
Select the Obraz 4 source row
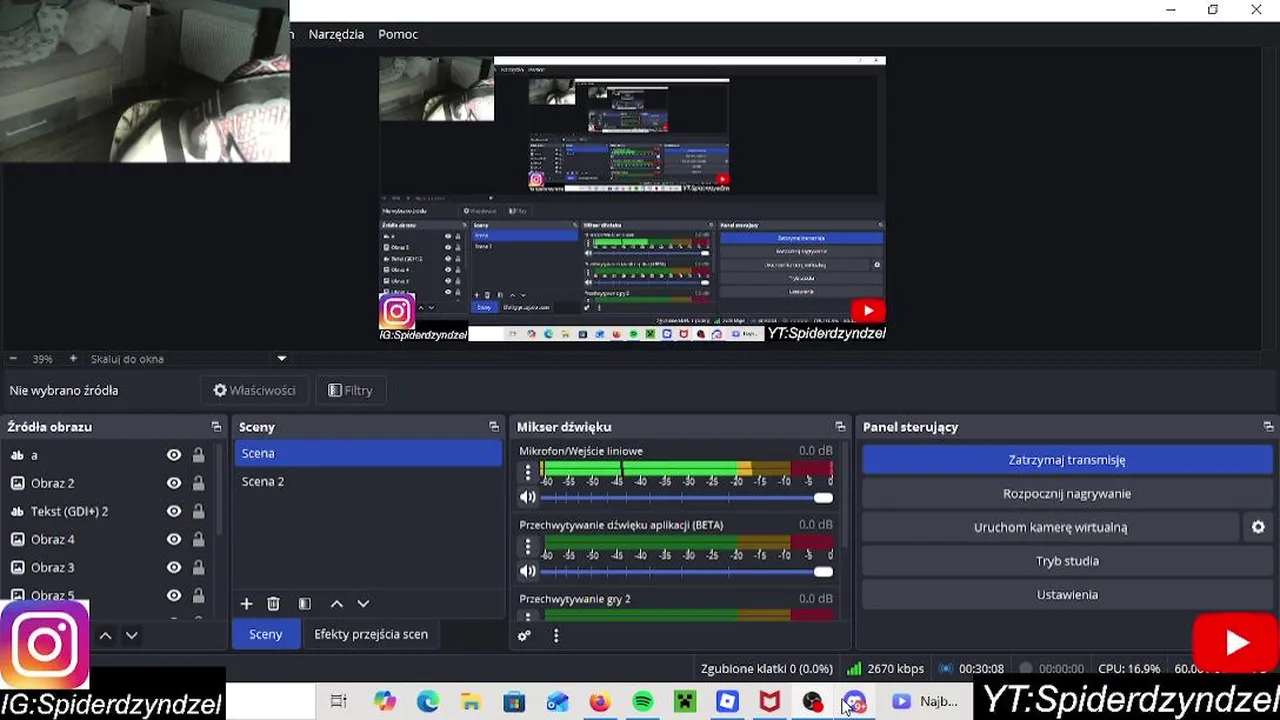pos(109,539)
